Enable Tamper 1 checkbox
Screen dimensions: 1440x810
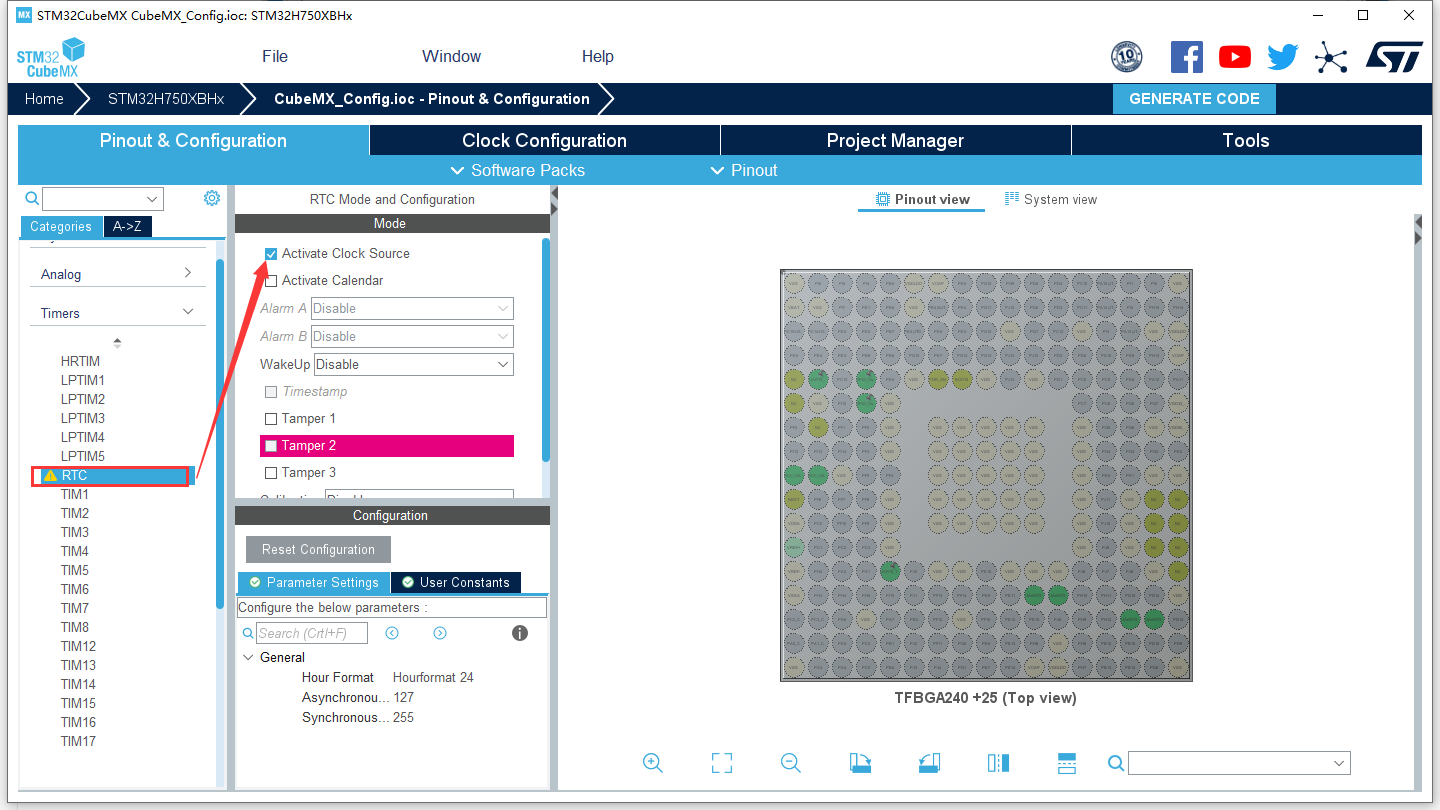(x=271, y=419)
